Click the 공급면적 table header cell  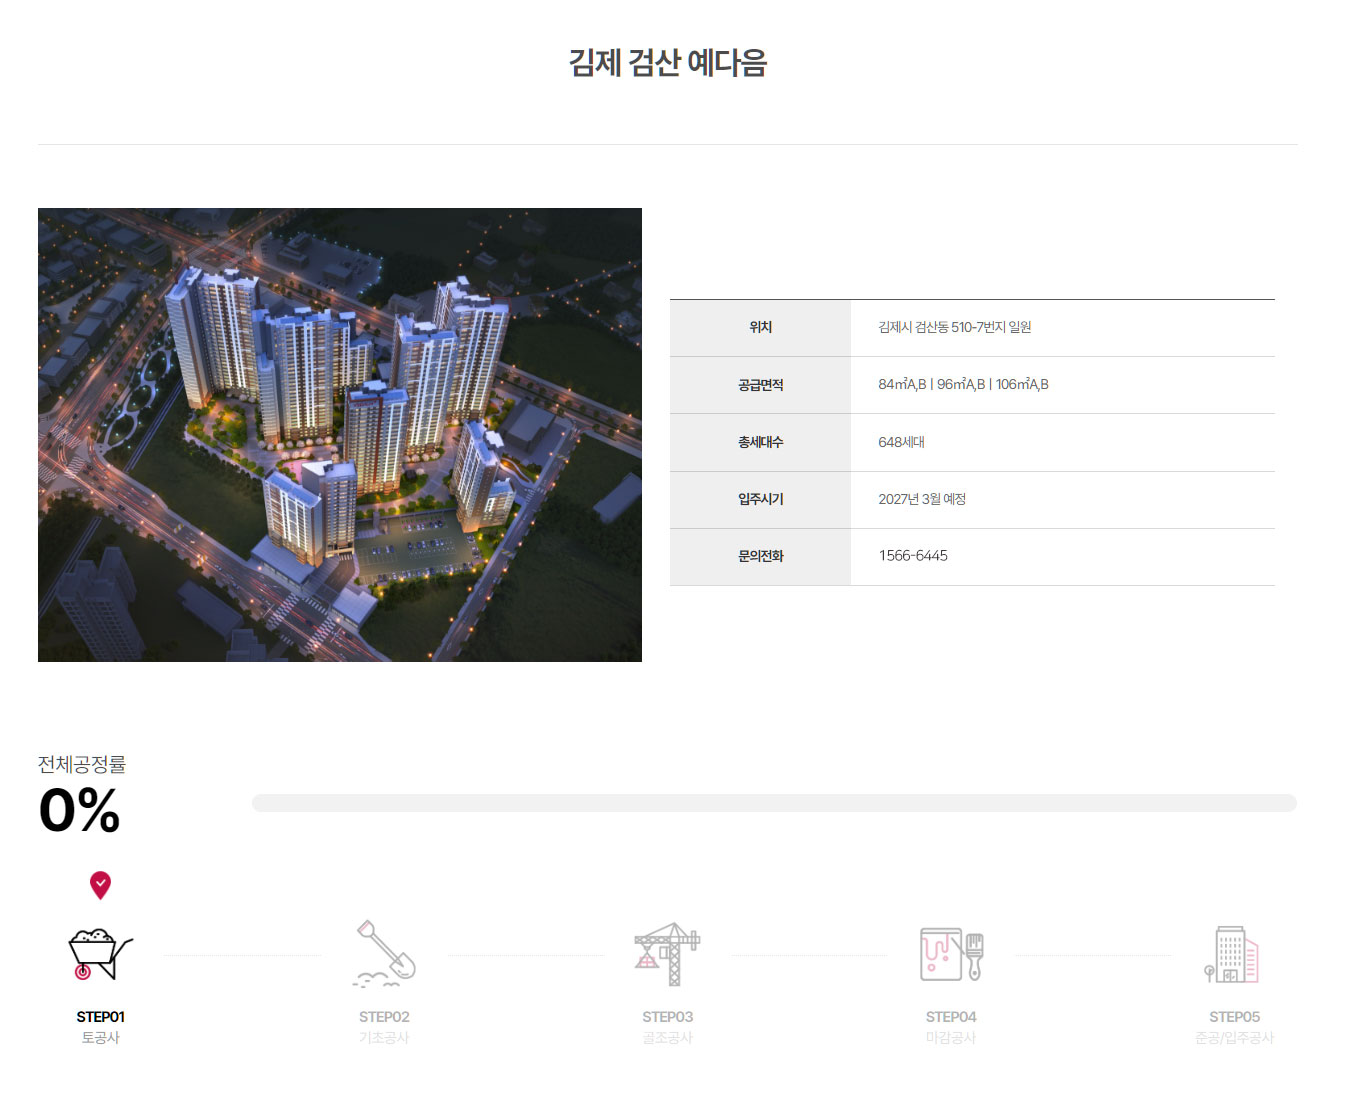[x=760, y=385]
